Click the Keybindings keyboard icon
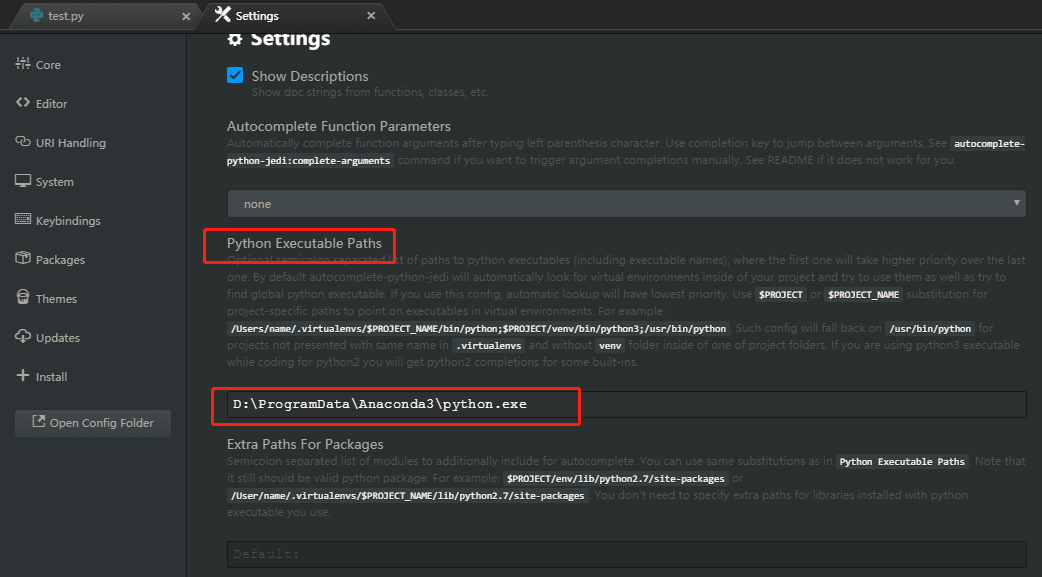 [23, 220]
